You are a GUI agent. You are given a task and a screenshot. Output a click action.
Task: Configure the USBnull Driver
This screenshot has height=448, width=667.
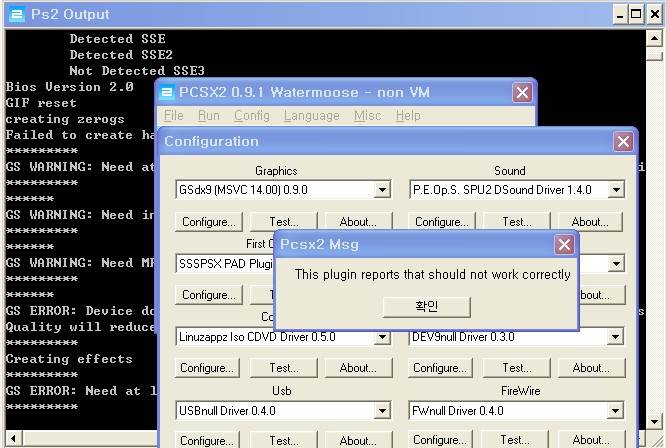coord(207,440)
